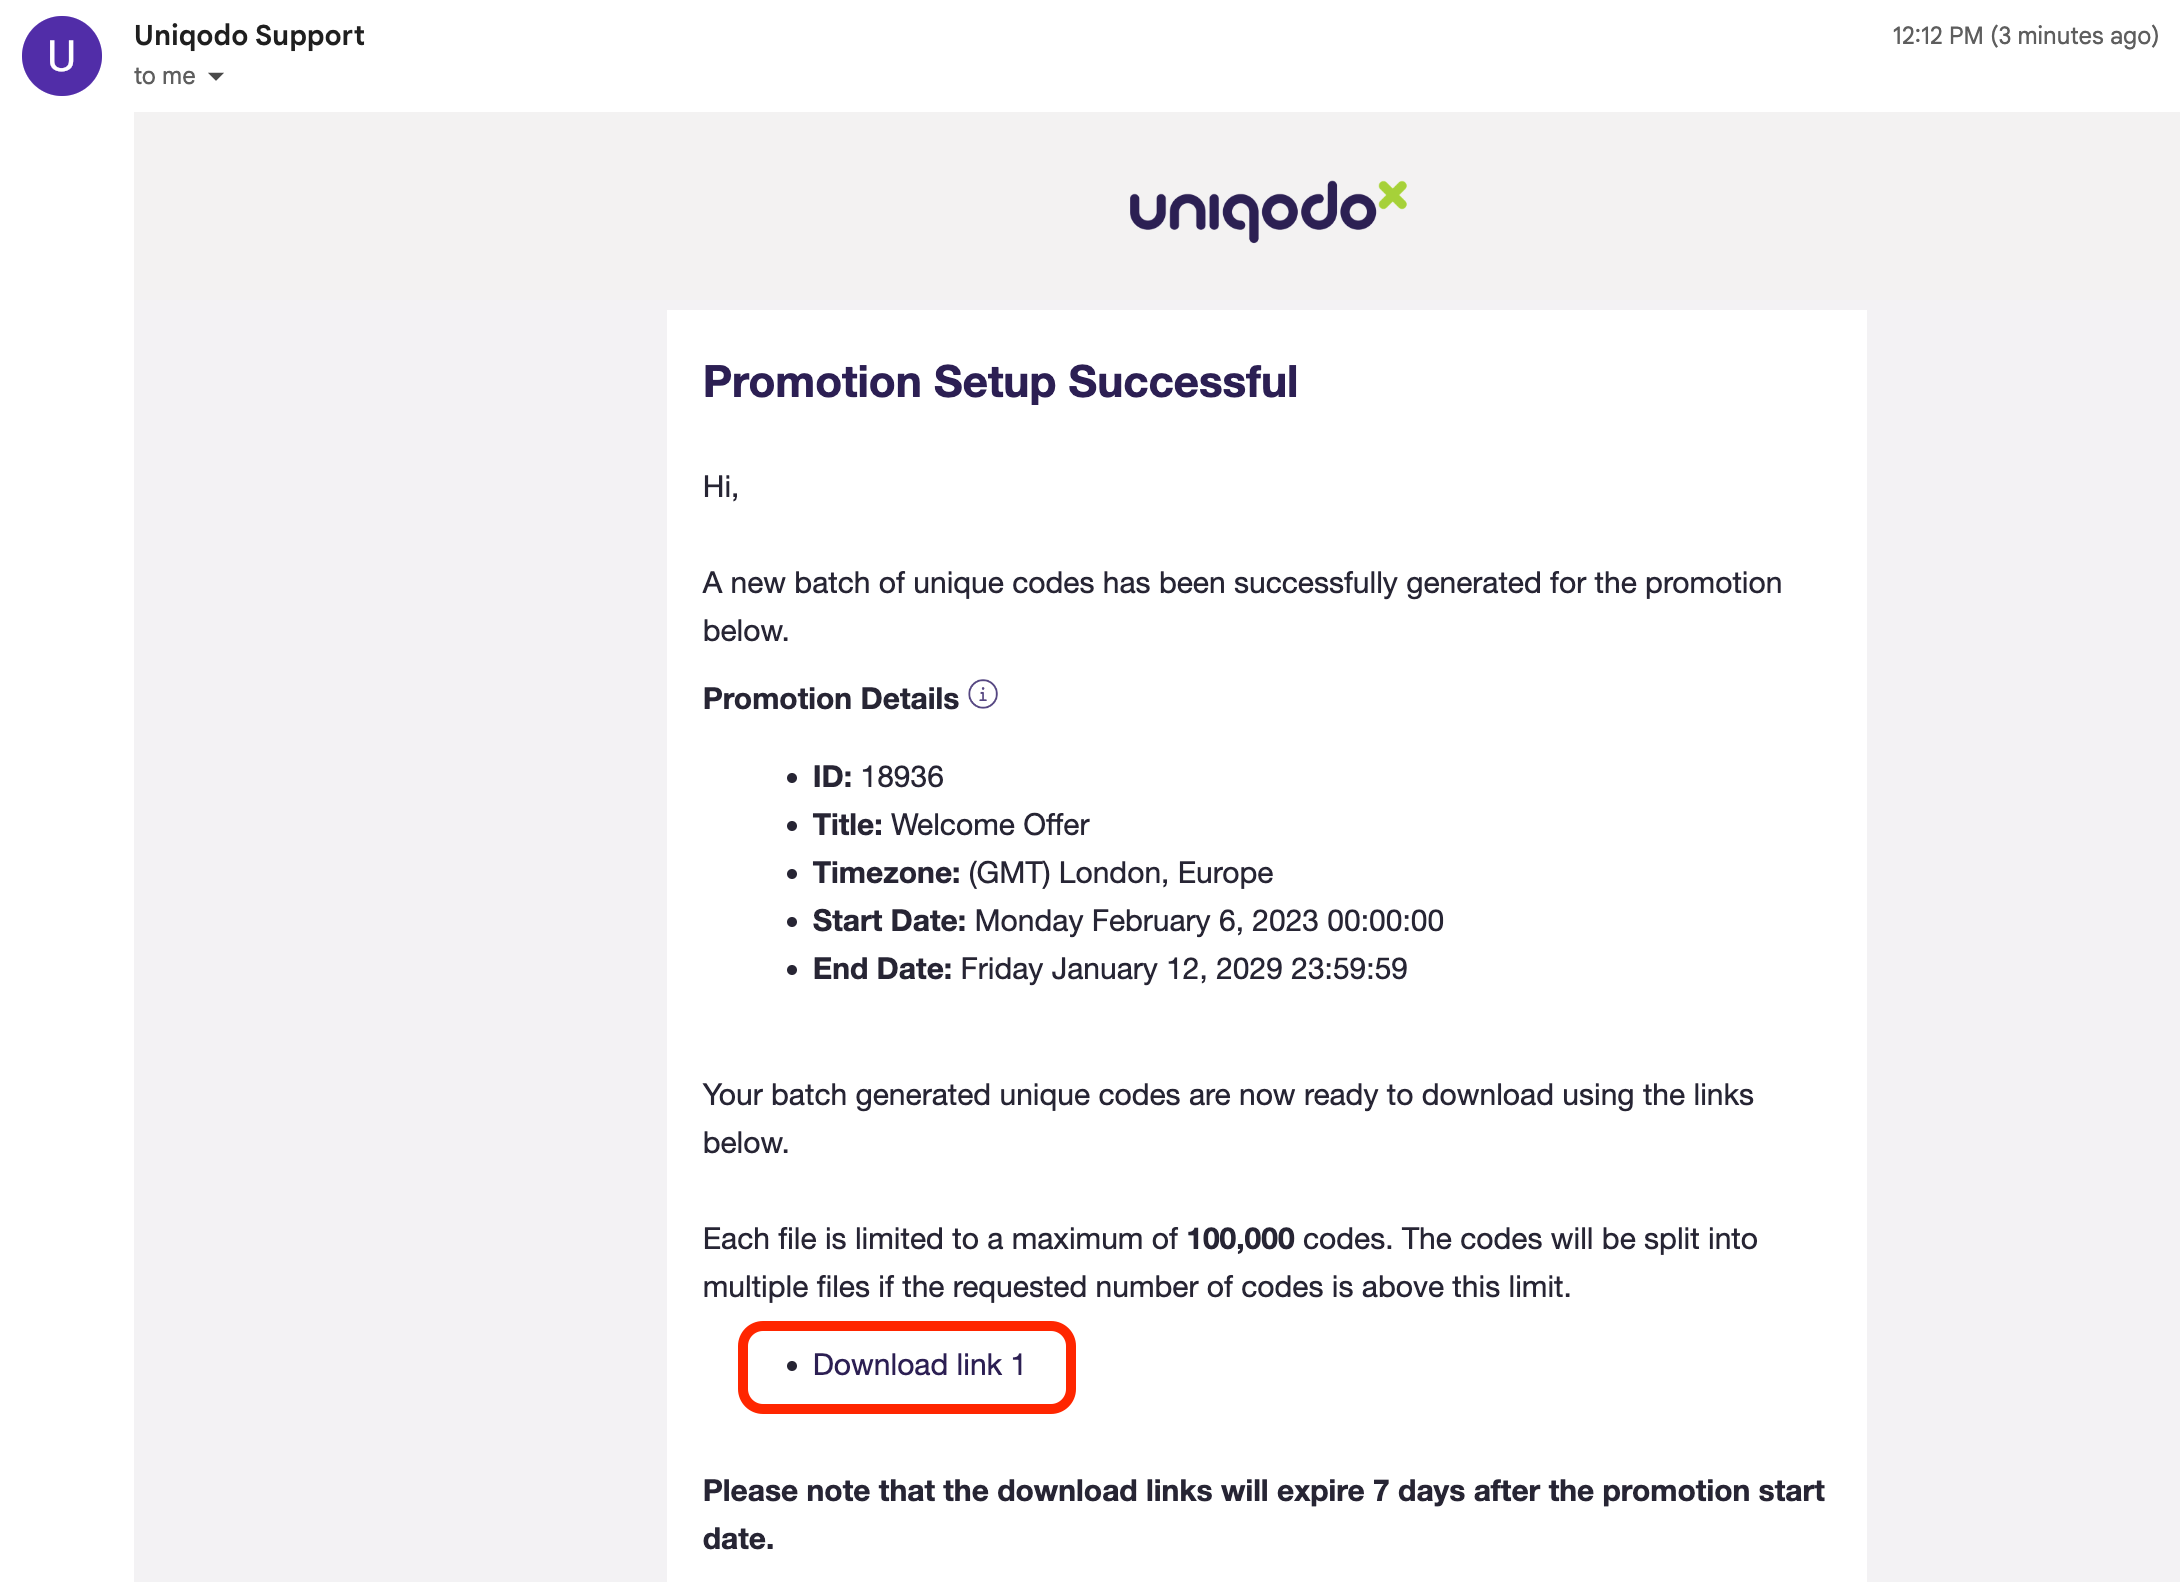2180x1582 pixels.
Task: Click the "Hi," greeting text
Action: 720,487
